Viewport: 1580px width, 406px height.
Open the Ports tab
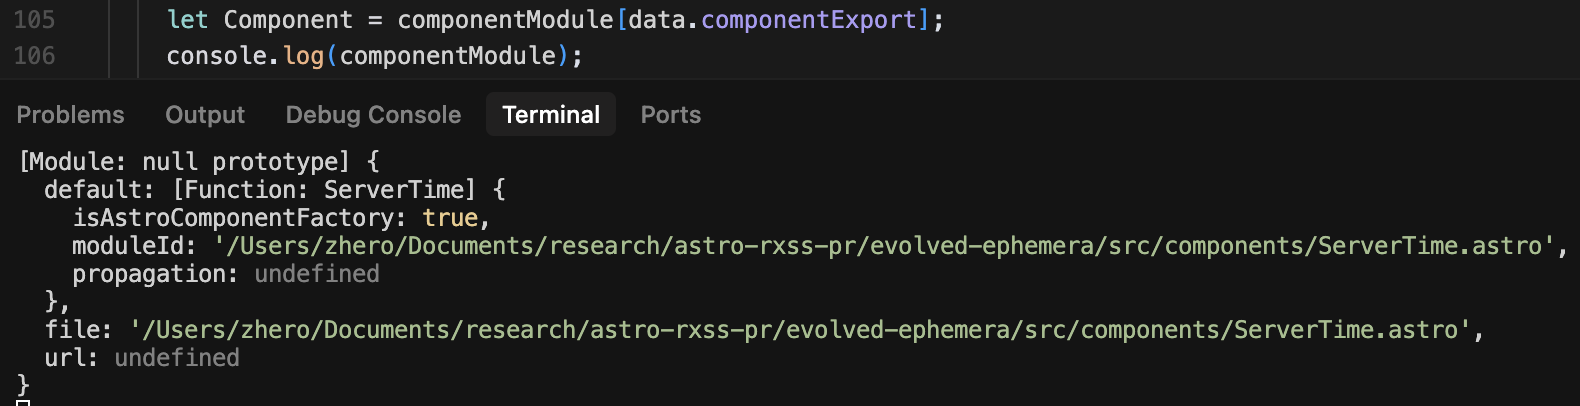pos(670,115)
